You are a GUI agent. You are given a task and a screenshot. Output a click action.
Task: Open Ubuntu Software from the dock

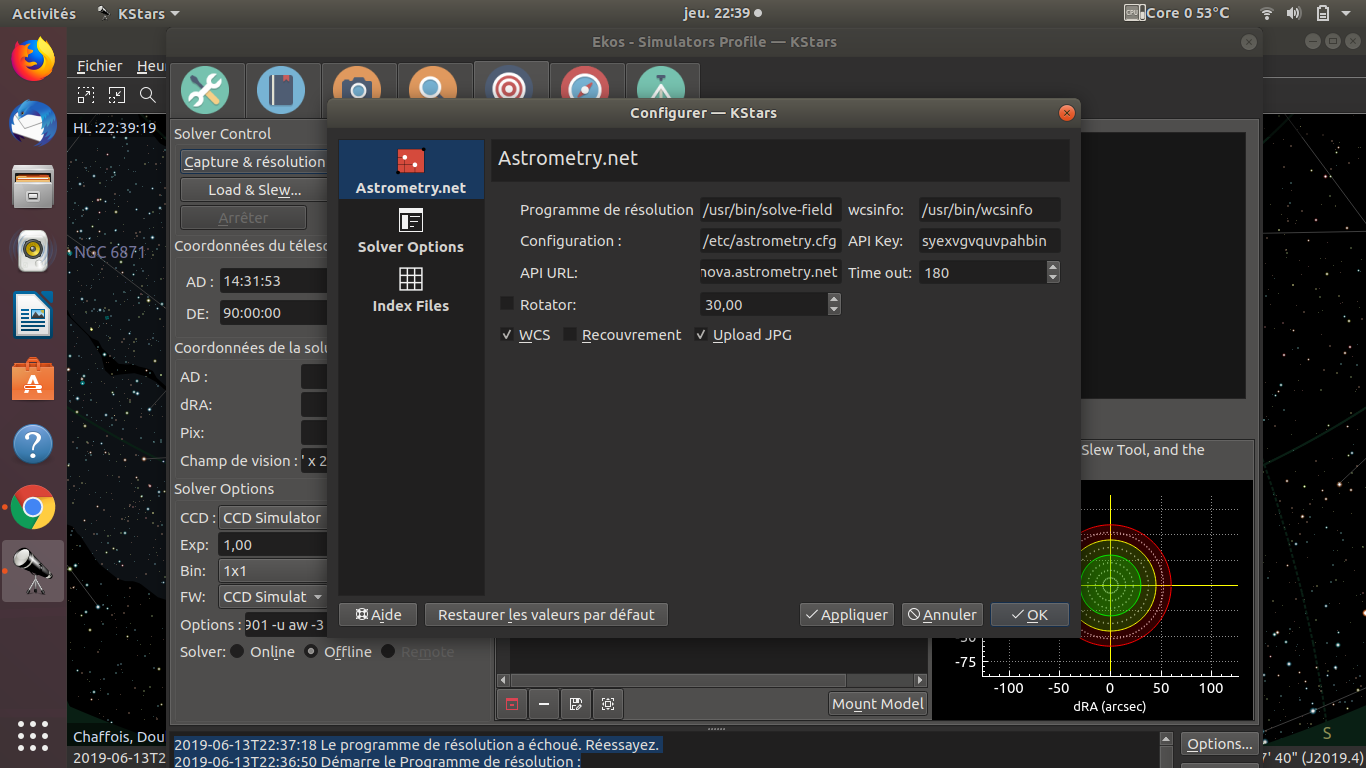[x=33, y=380]
